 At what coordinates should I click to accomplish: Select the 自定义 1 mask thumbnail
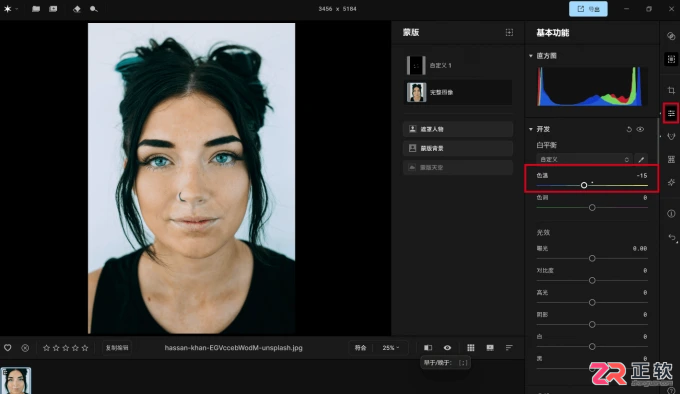[416, 65]
